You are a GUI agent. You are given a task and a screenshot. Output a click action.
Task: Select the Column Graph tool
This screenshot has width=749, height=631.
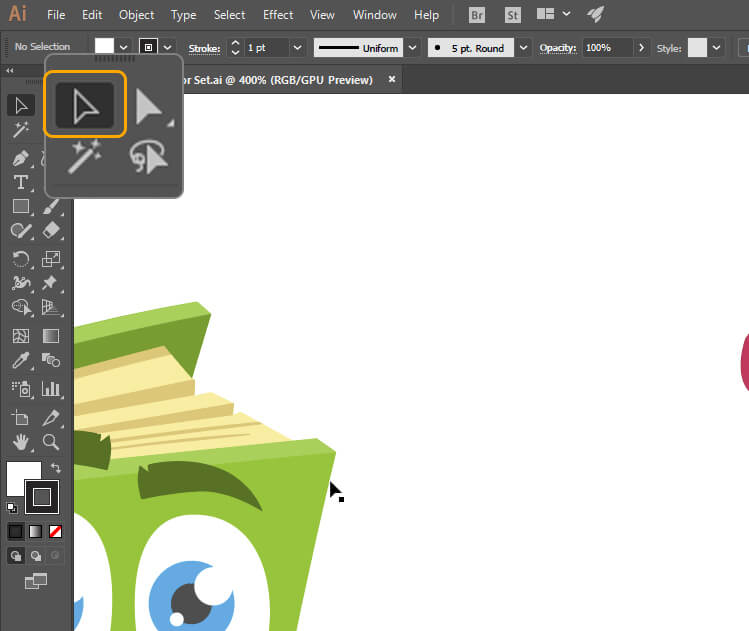coord(51,389)
